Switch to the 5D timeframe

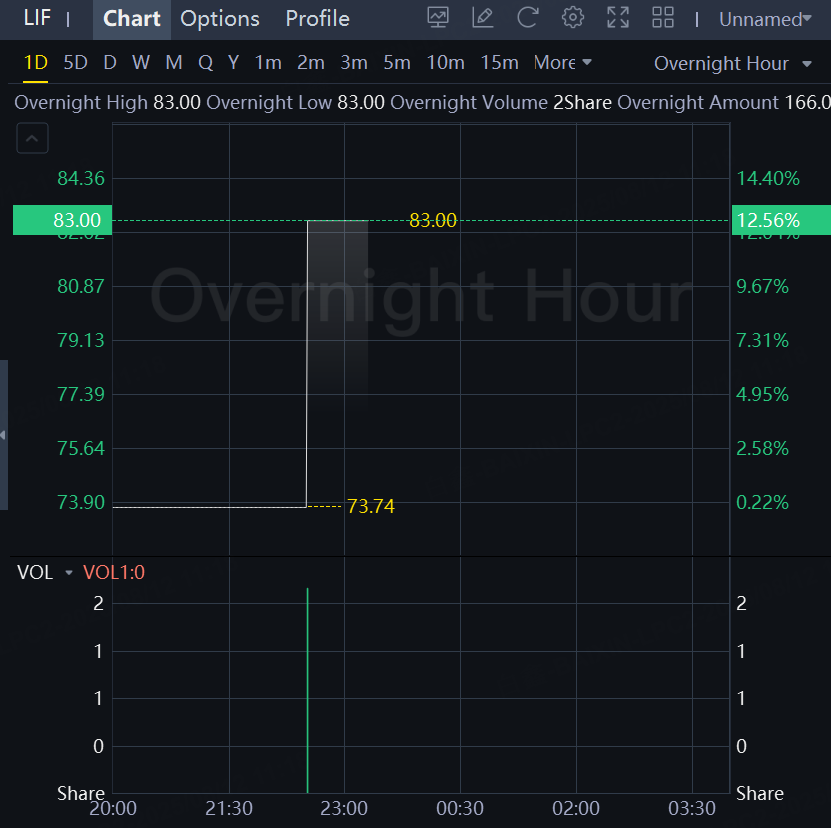click(75, 63)
